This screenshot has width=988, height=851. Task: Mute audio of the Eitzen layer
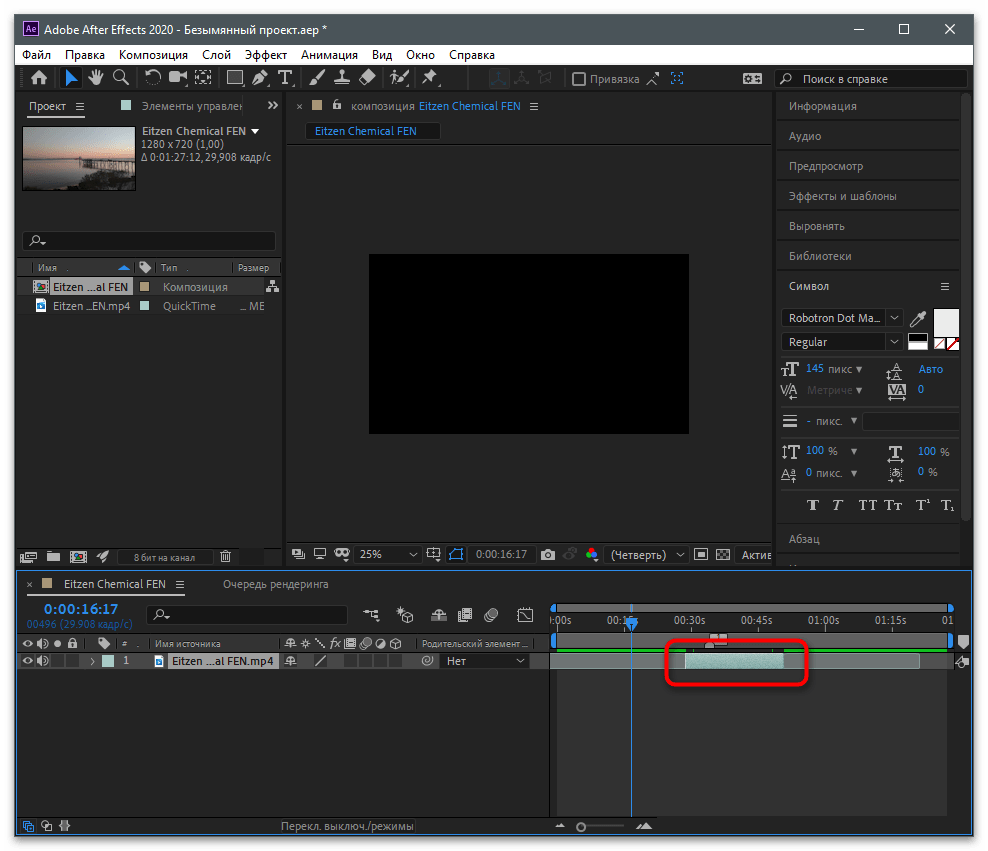point(42,661)
